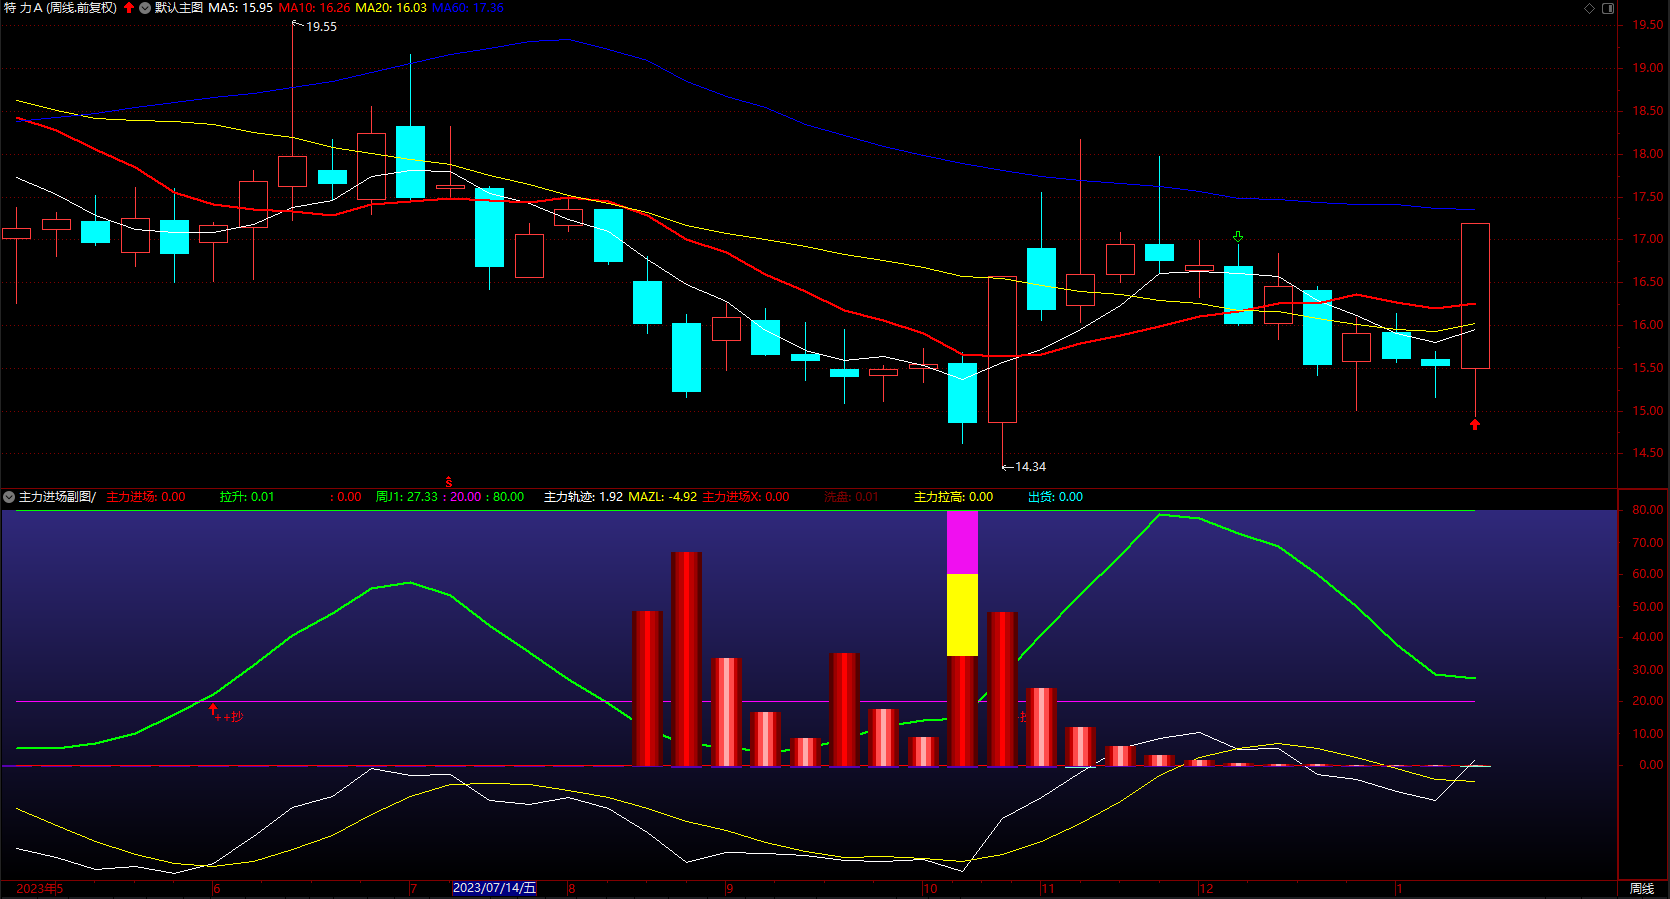Click the 19.55 high price label
The image size is (1670, 899).
322,27
